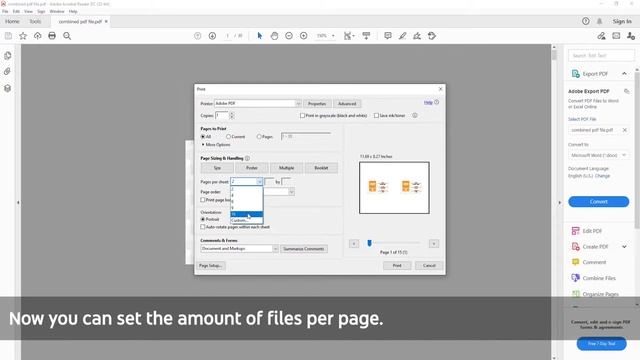Click the share link icon in toolbar
The image size is (640, 360).
[x=602, y=36]
